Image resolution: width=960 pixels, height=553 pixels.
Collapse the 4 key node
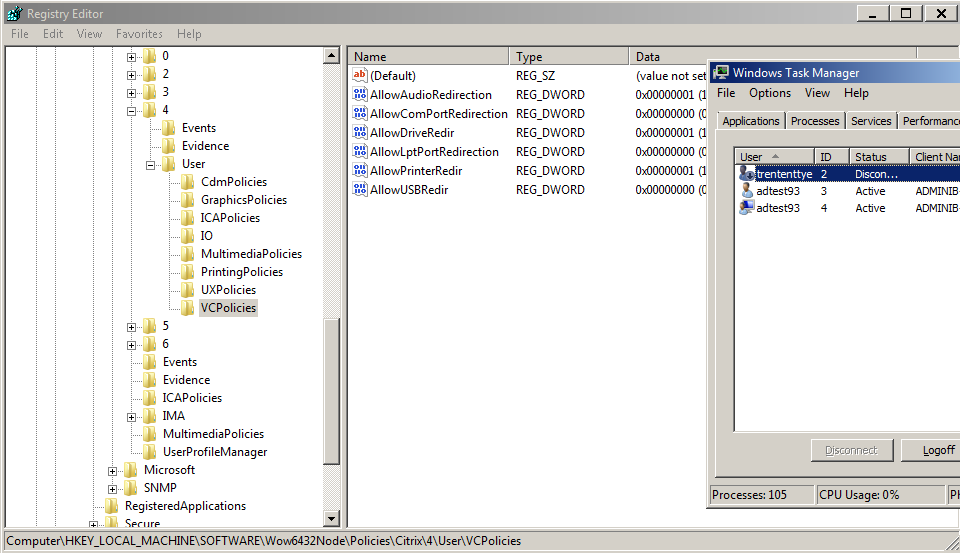tap(131, 111)
